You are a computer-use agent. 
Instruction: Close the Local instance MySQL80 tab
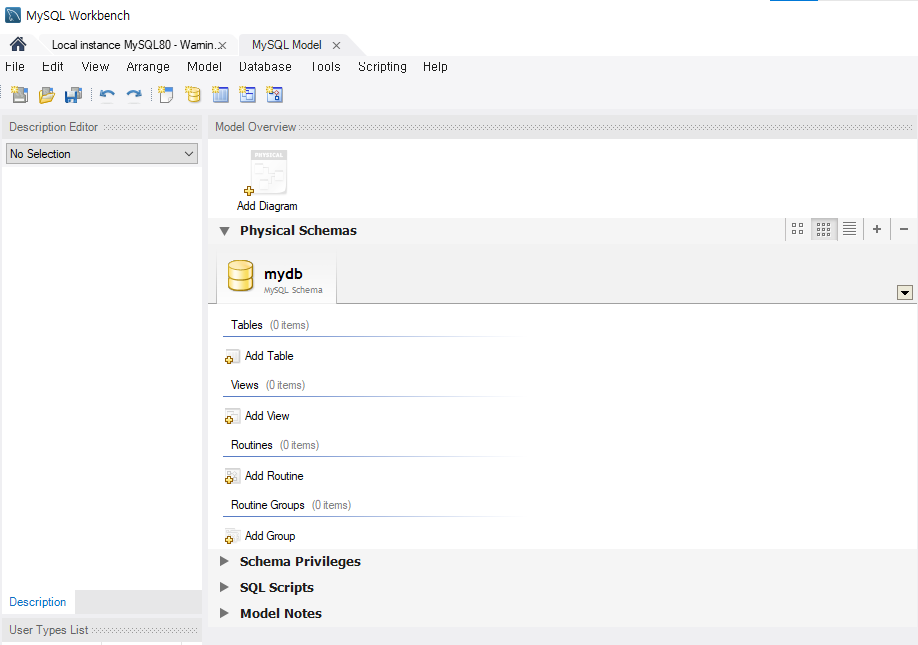tap(222, 45)
